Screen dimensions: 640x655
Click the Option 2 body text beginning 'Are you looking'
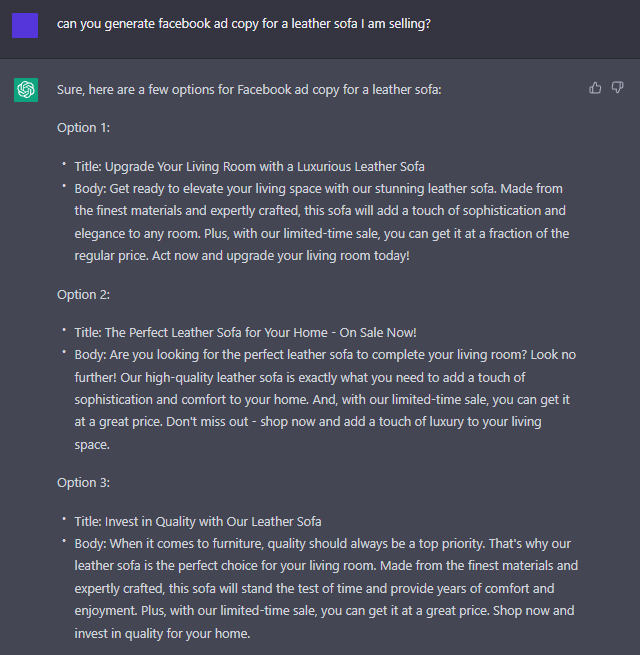pos(325,399)
